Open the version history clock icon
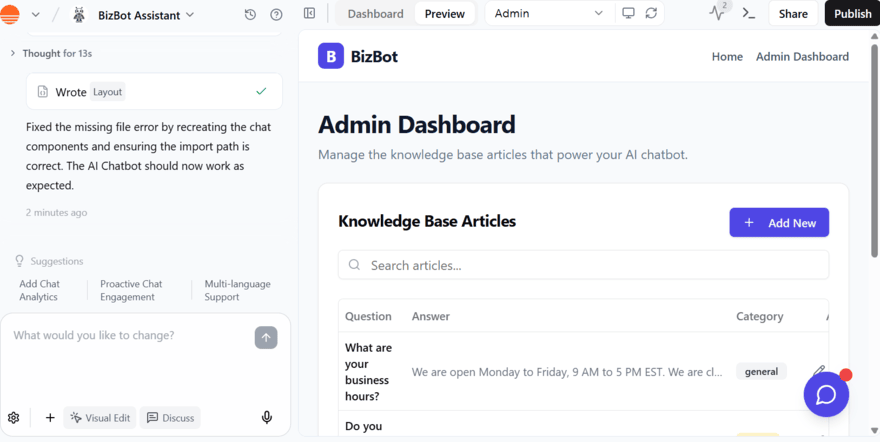Screen dimensions: 880x442 coord(250,15)
